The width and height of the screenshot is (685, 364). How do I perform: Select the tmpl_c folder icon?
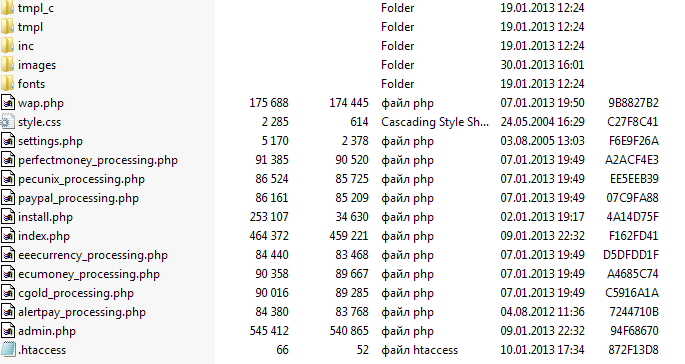pos(7,8)
